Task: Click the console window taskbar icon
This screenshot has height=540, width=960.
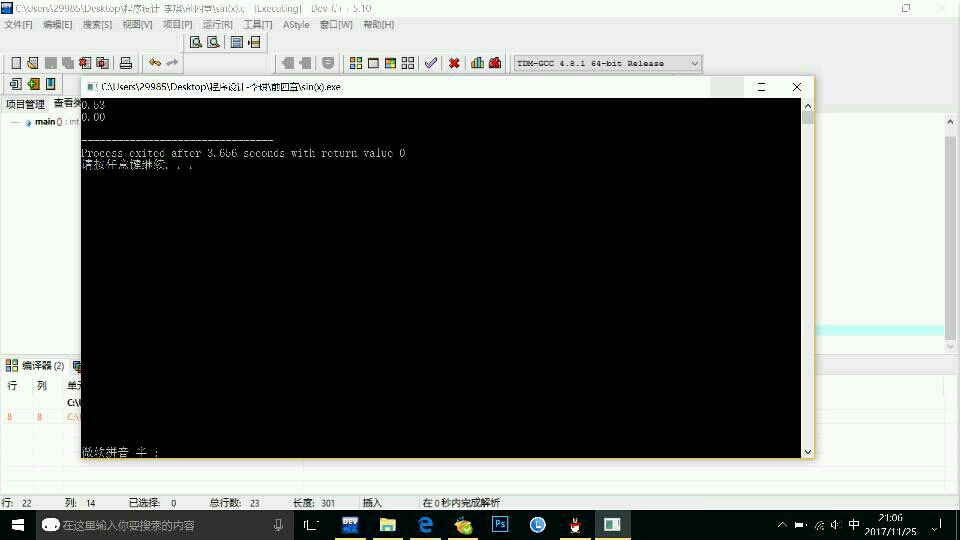Action: coord(612,525)
